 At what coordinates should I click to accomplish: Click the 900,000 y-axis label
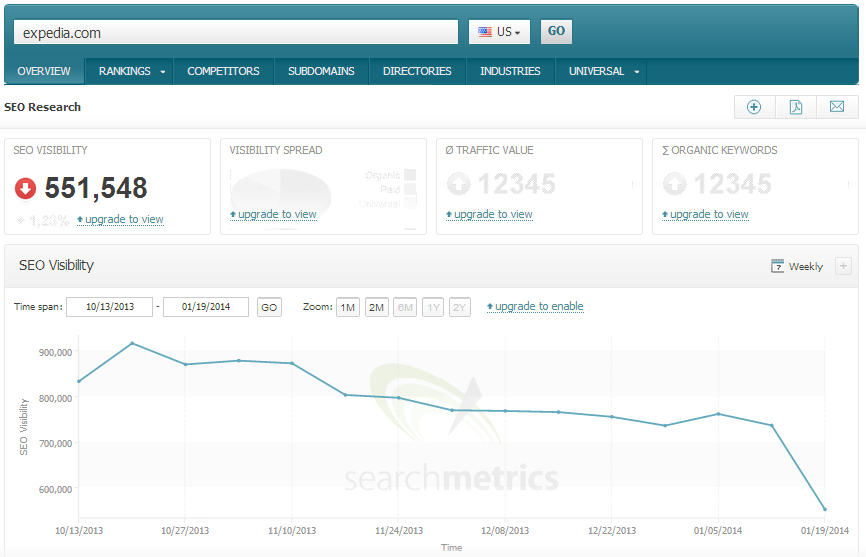55,352
